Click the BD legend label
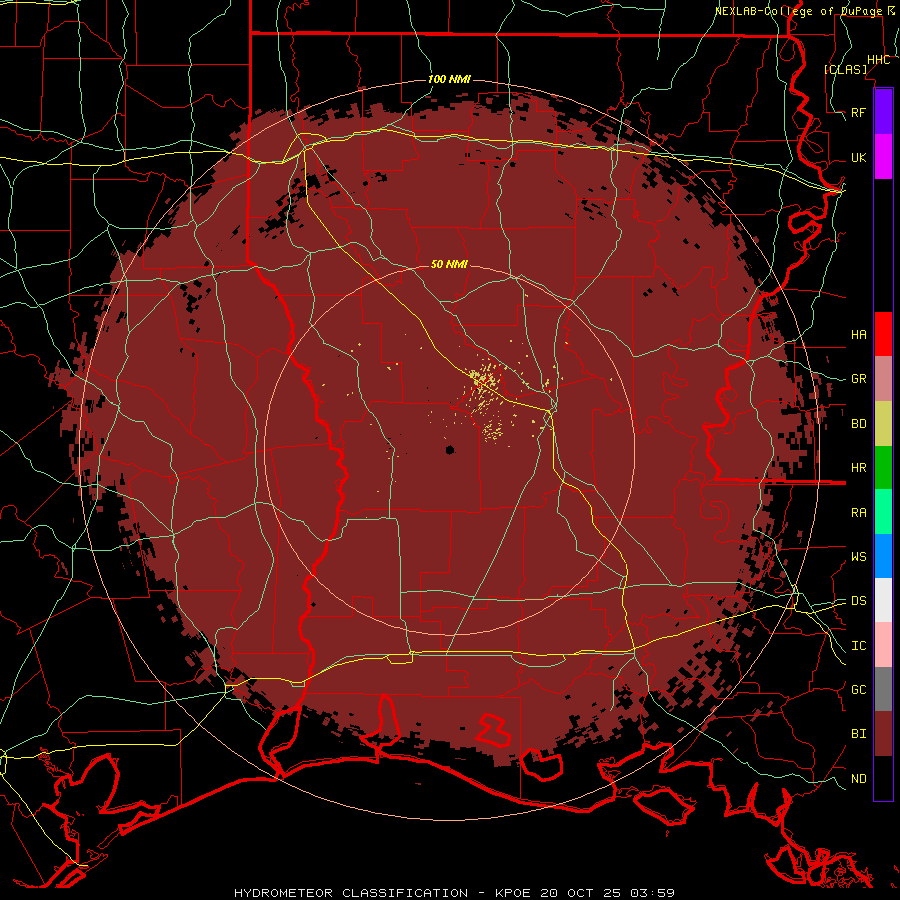Viewport: 900px width, 900px height. (858, 424)
